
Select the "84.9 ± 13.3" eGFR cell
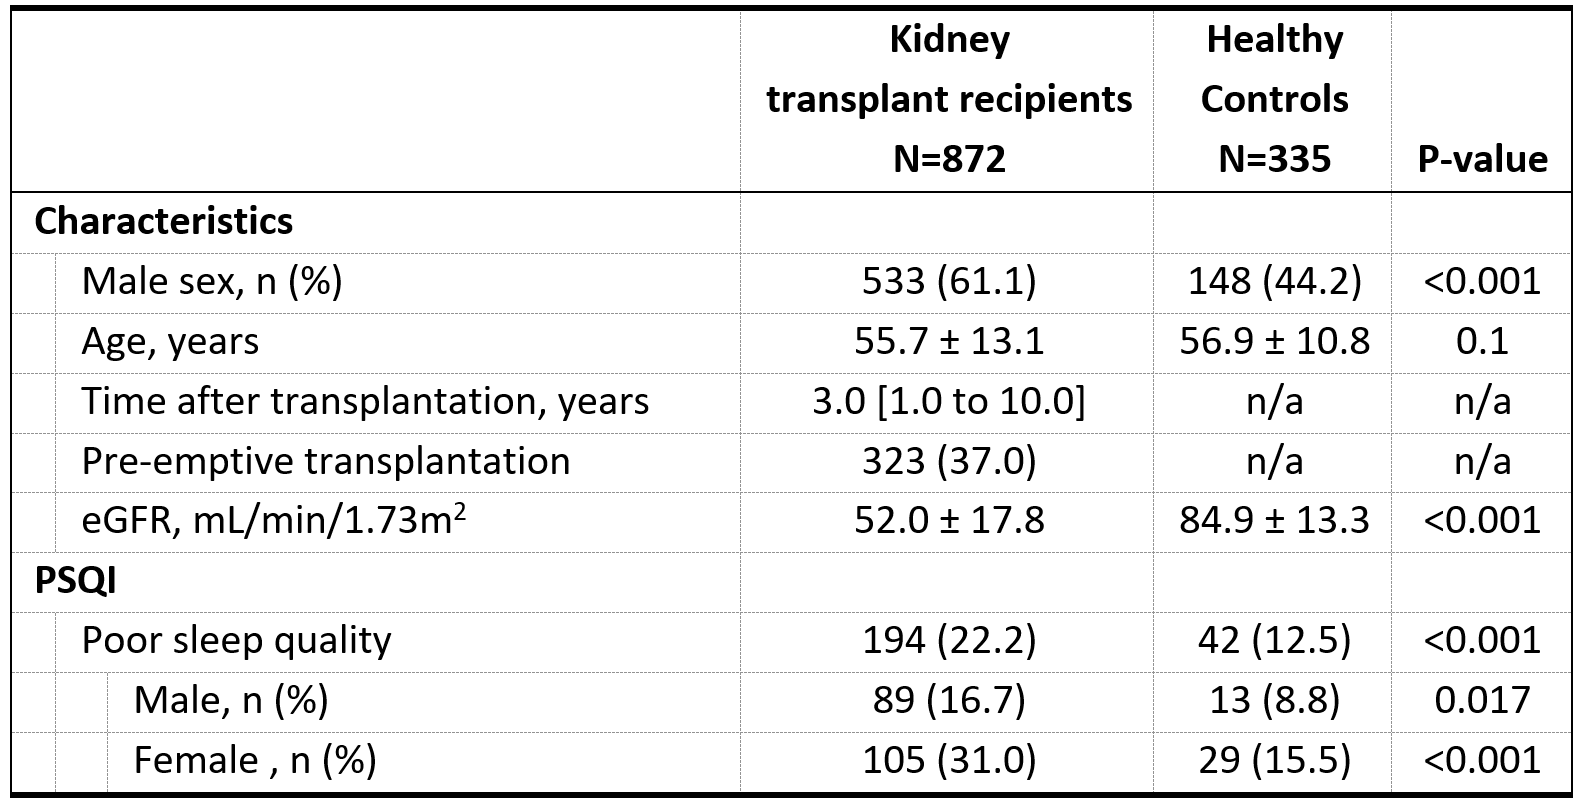click(1274, 520)
